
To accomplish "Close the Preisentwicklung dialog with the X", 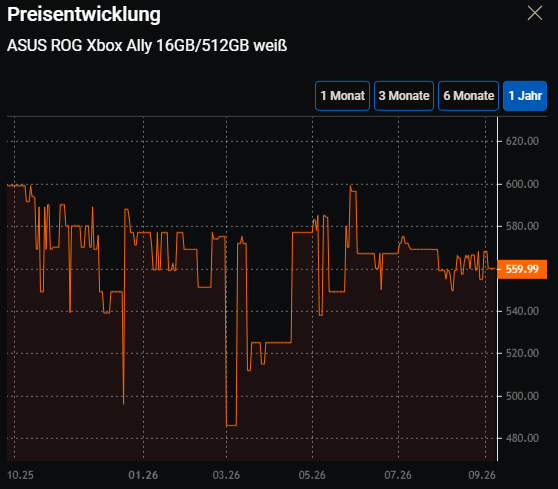I will [x=535, y=14].
